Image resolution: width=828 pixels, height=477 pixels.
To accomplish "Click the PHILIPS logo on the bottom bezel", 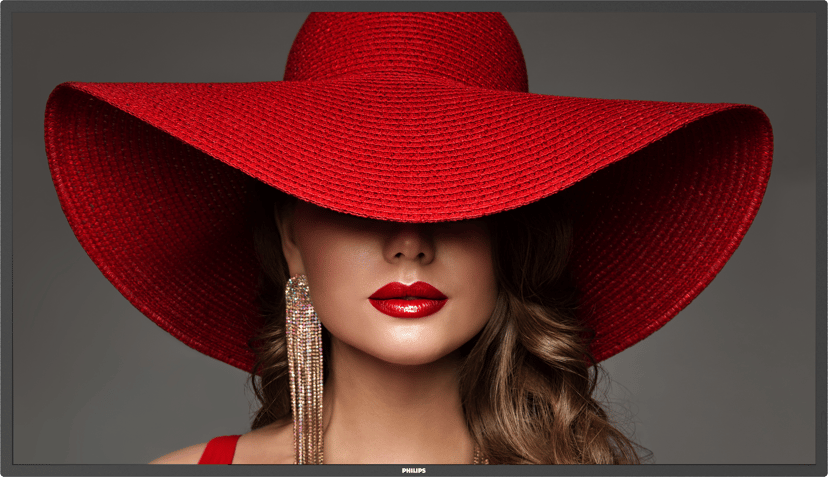I will coord(413,470).
